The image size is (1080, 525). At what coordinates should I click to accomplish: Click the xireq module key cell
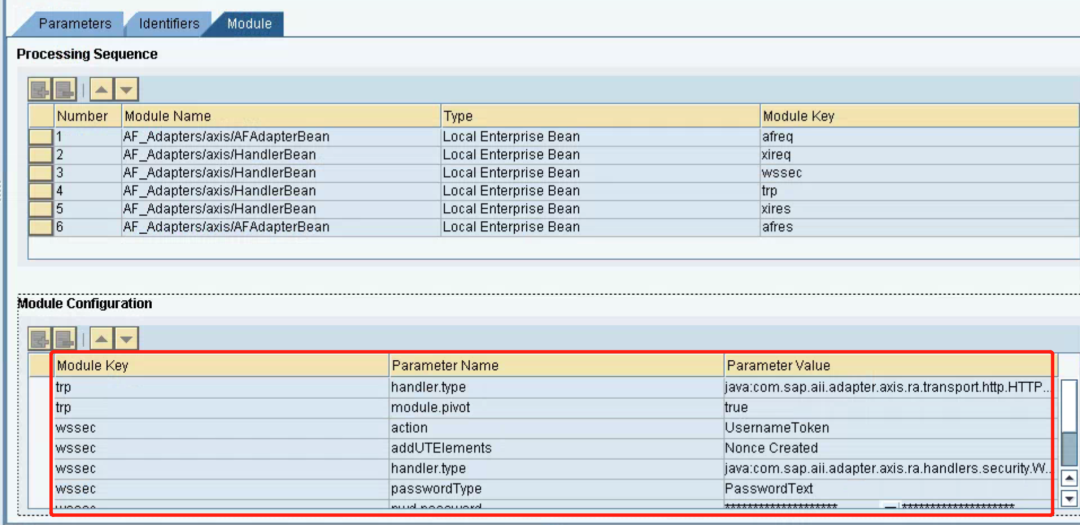click(x=920, y=154)
